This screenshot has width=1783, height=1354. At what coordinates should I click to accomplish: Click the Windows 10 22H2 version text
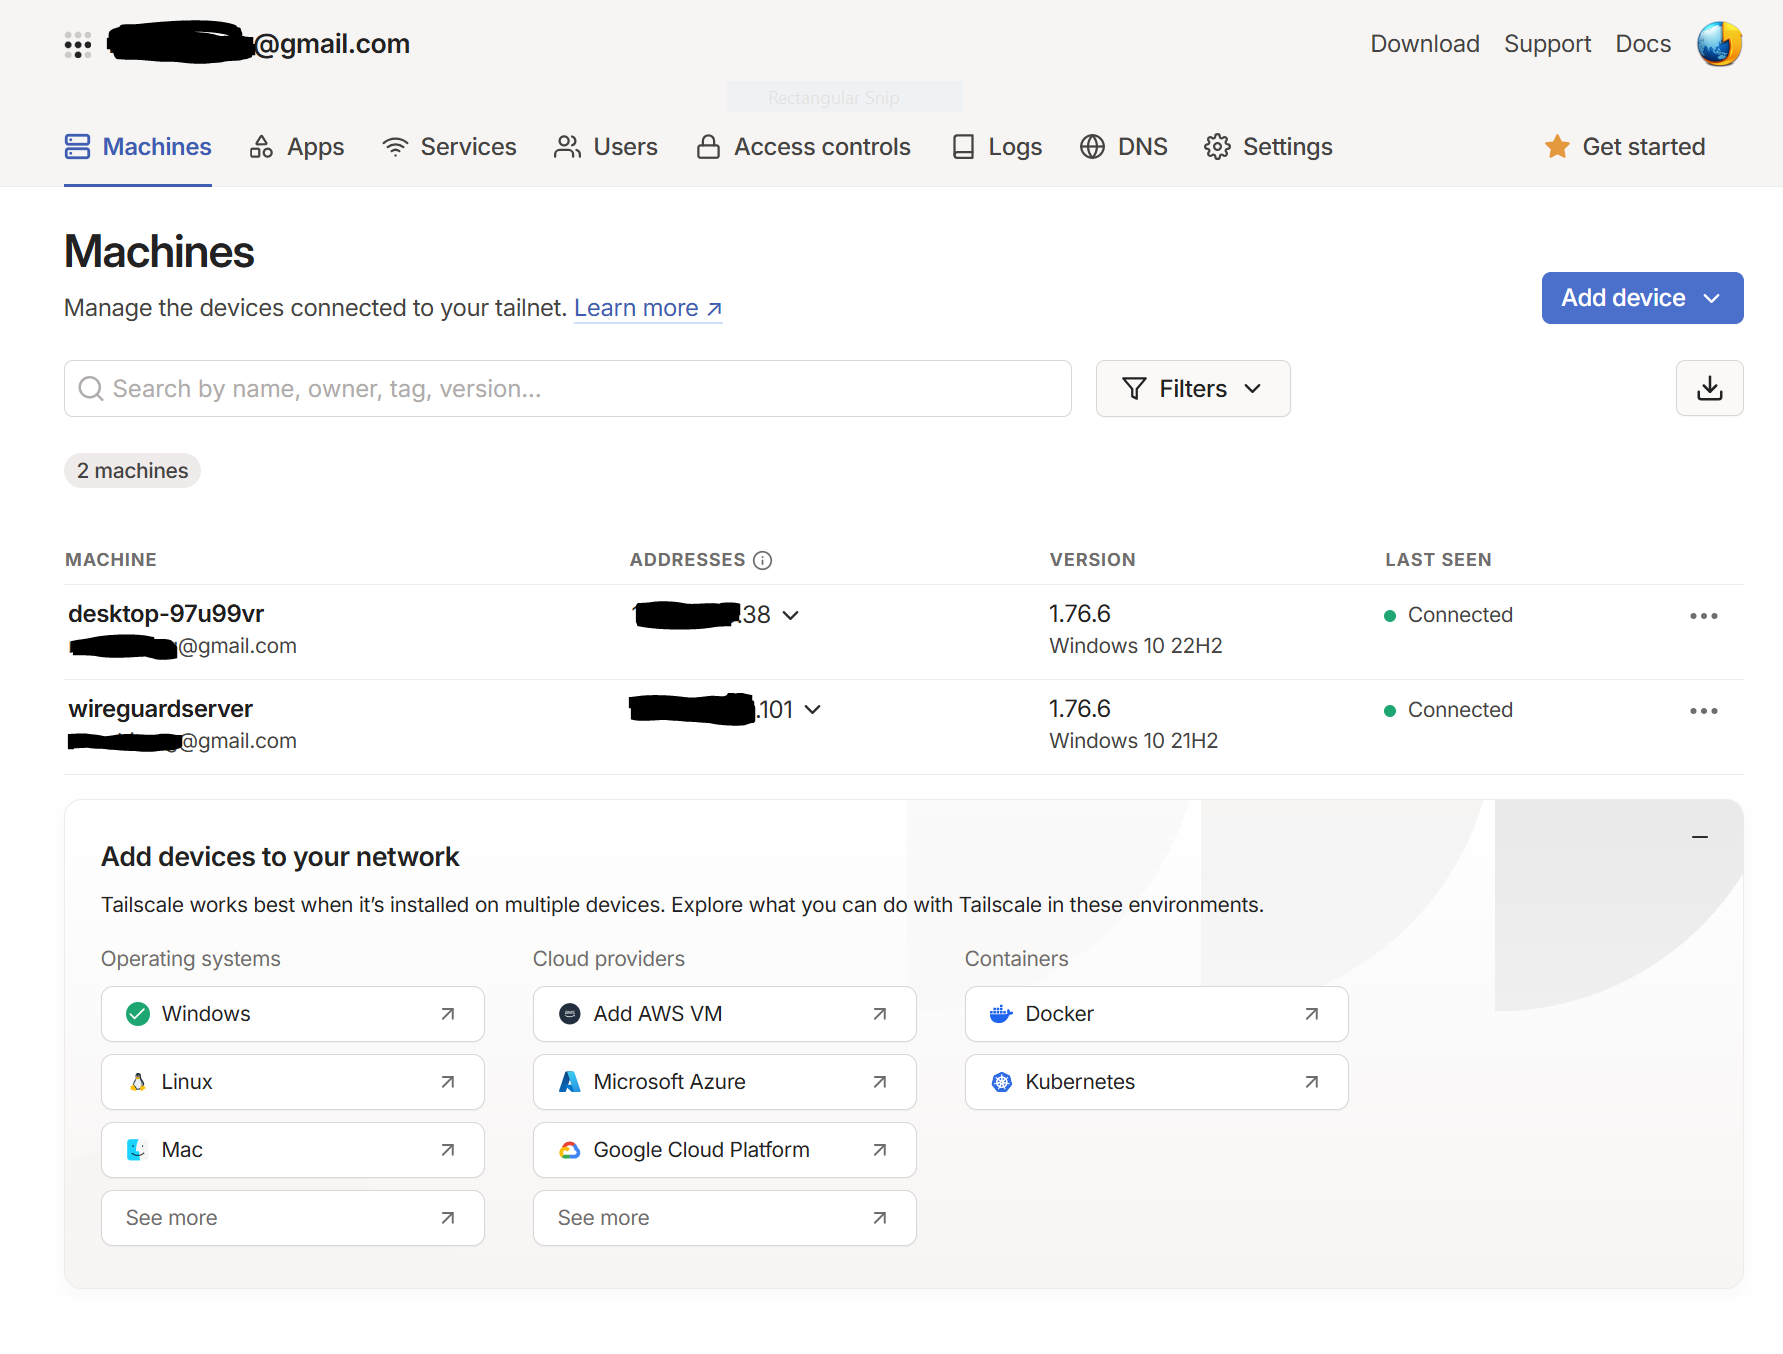(1135, 646)
